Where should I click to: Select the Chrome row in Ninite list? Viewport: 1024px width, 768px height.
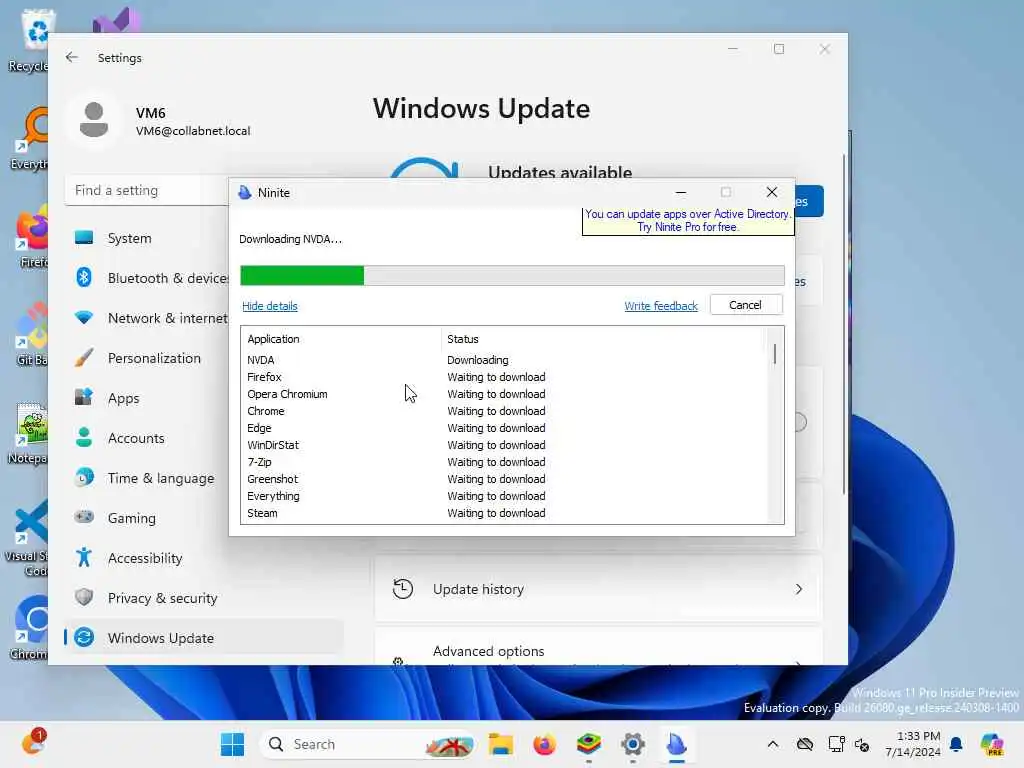click(503, 411)
